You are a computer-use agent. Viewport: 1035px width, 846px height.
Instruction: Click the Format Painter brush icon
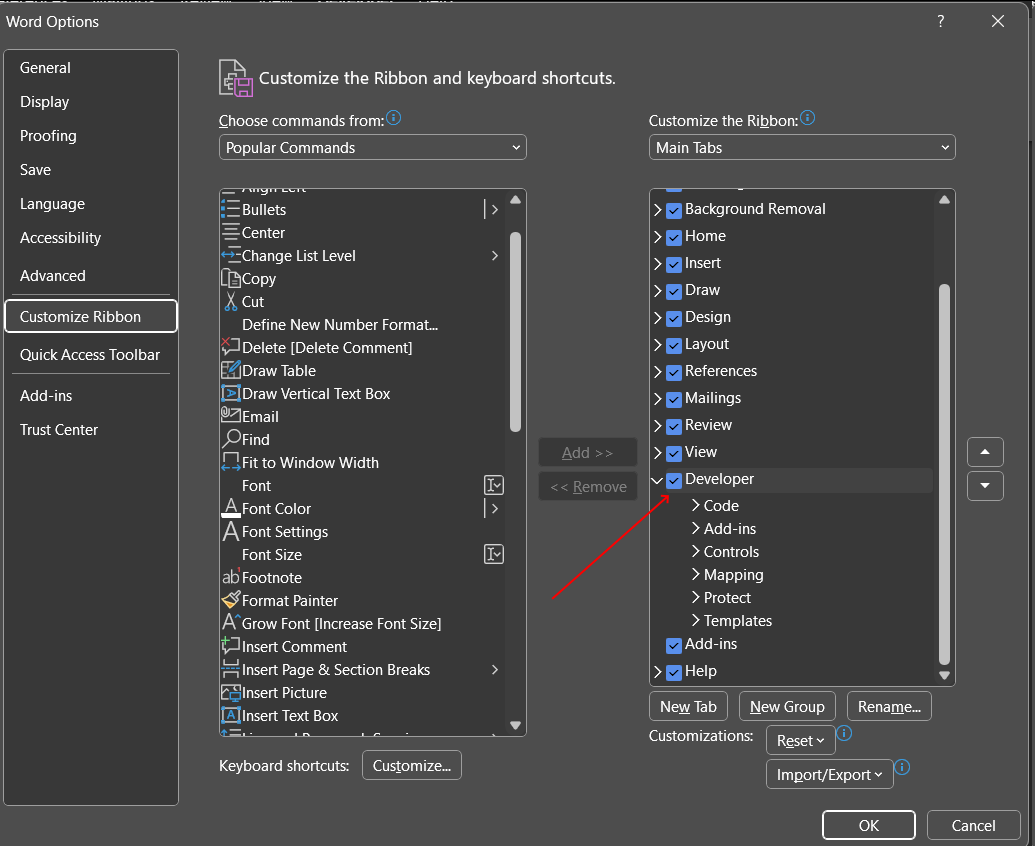click(230, 600)
